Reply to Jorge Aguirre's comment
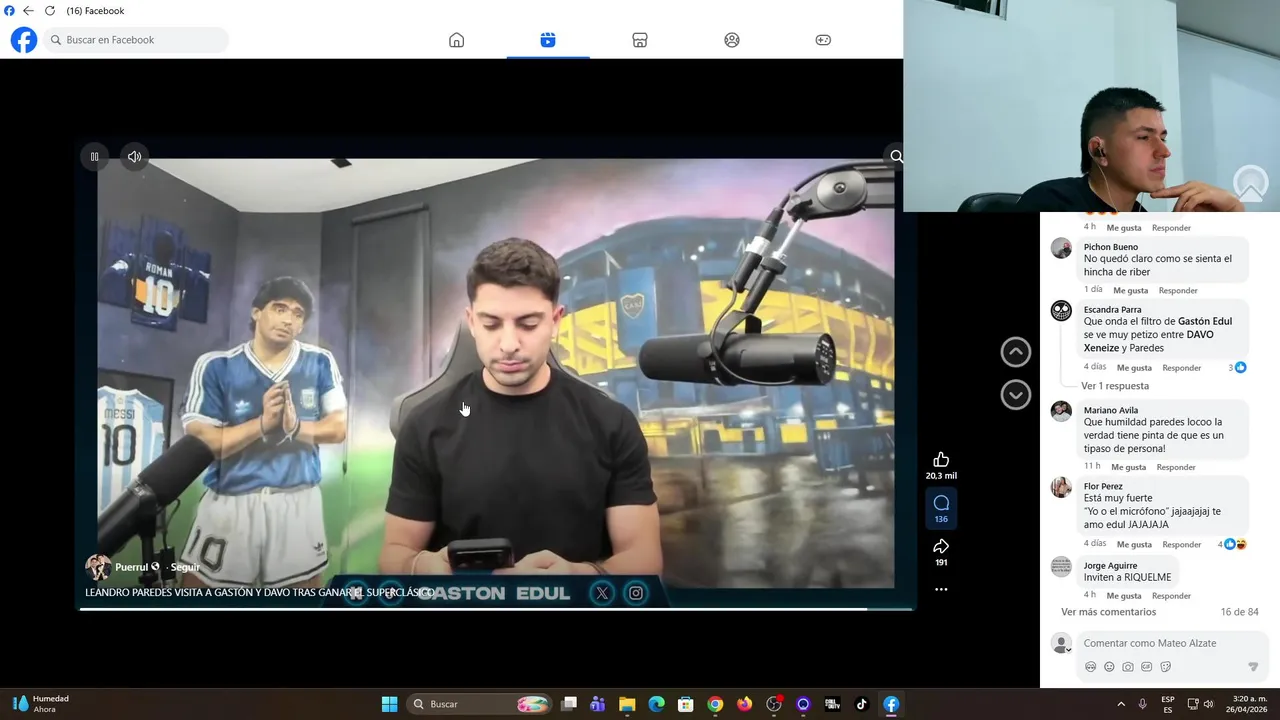Viewport: 1280px width, 720px height. (x=1171, y=595)
